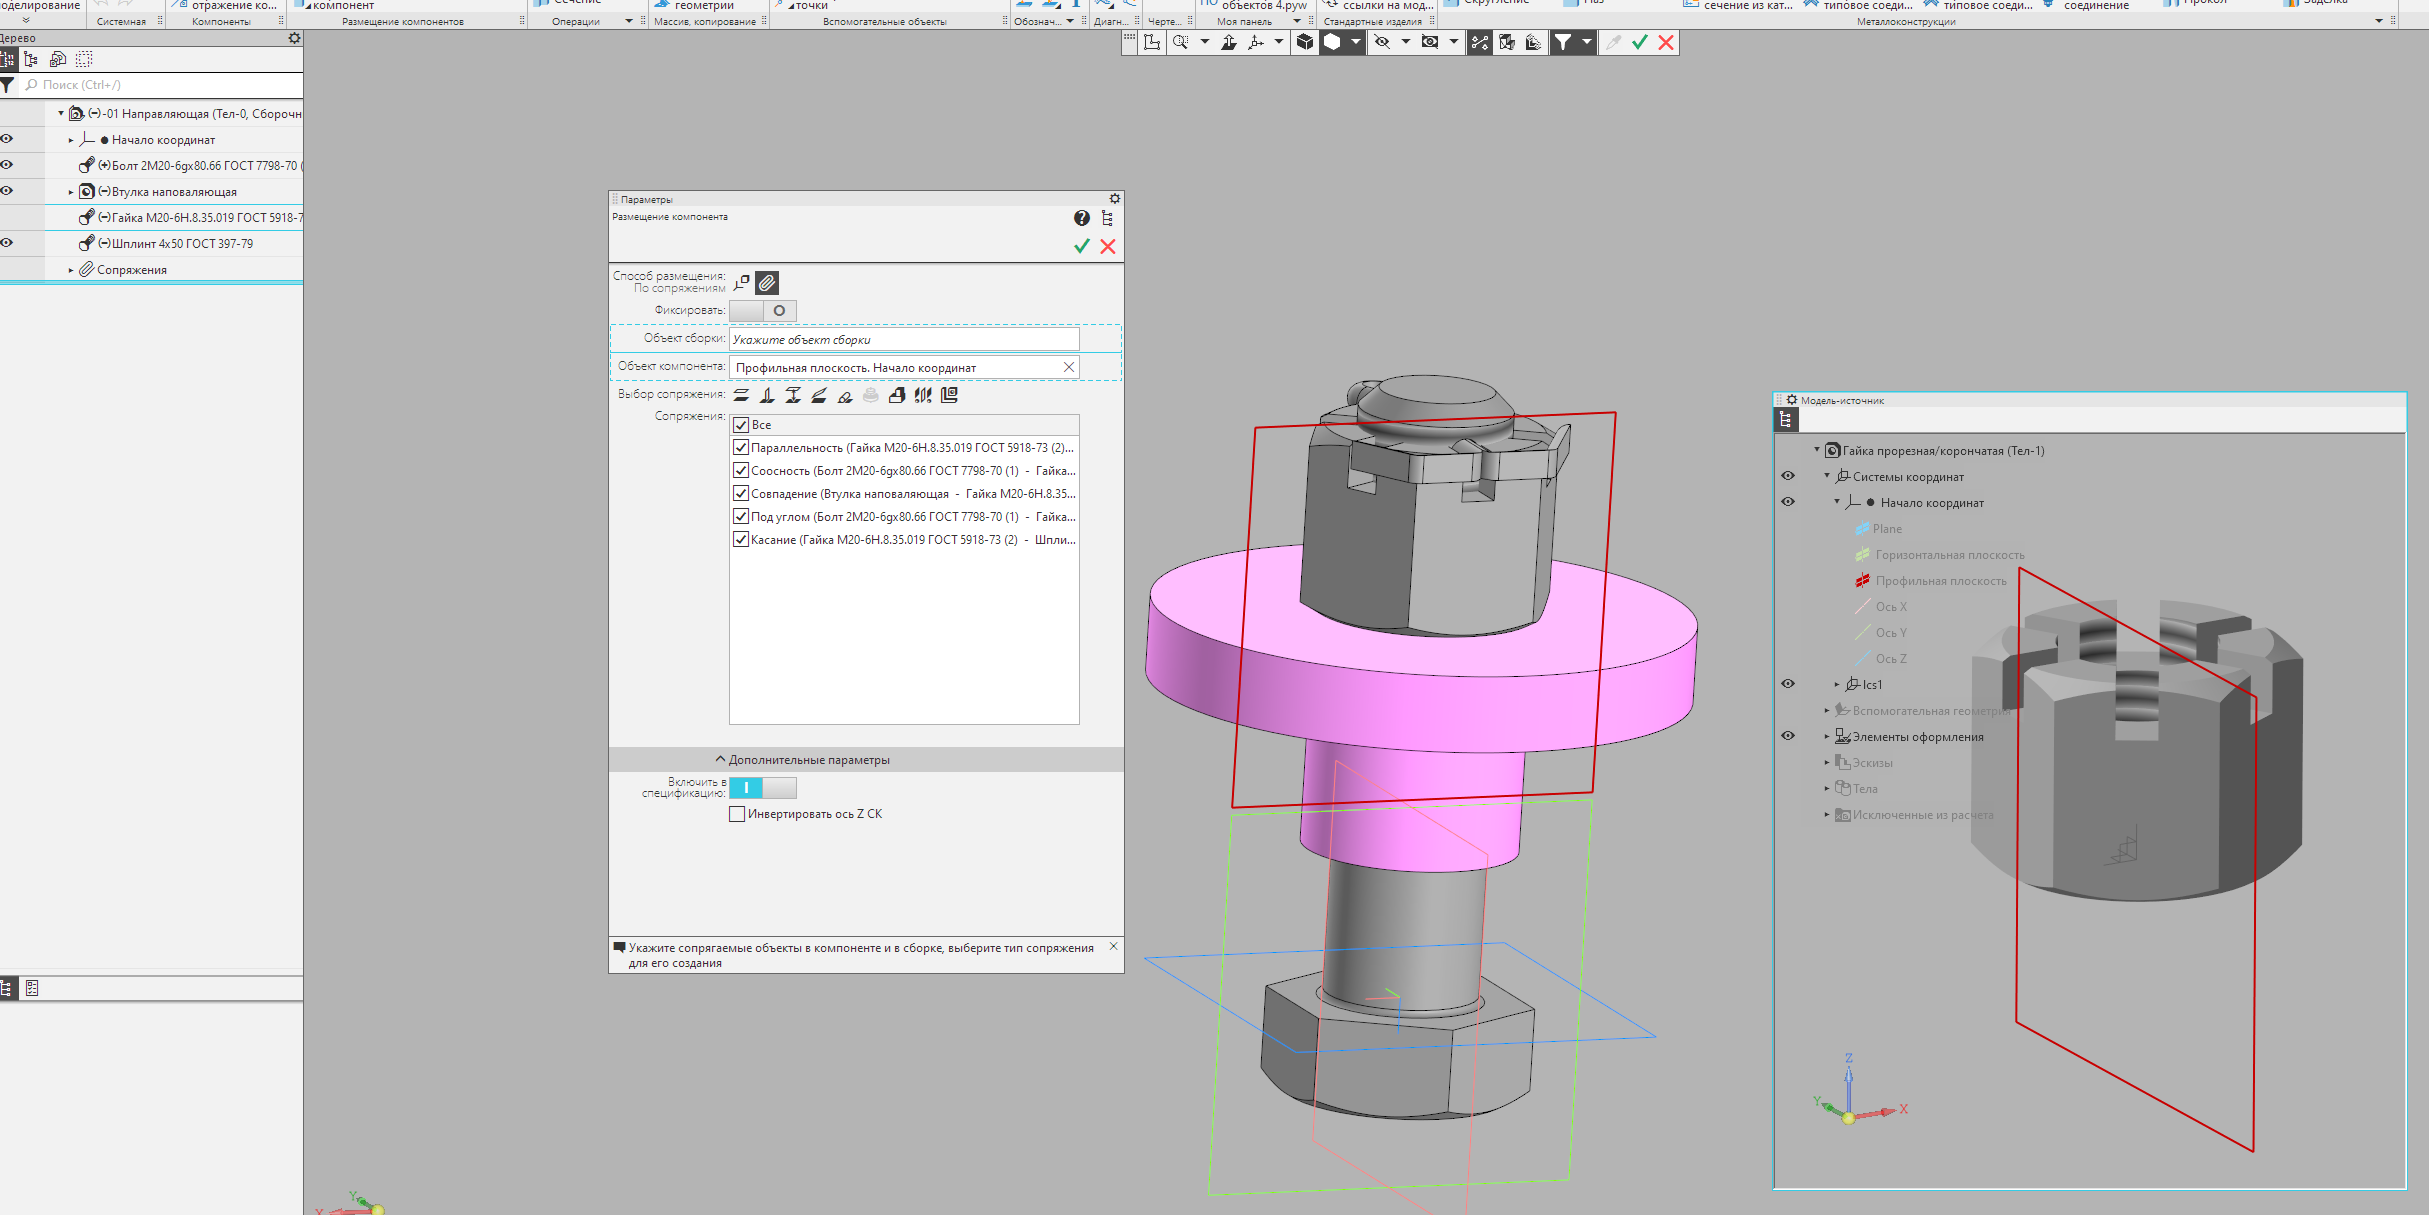The width and height of the screenshot is (2429, 1215).
Task: Click the Объект сборки input field
Action: pos(904,339)
